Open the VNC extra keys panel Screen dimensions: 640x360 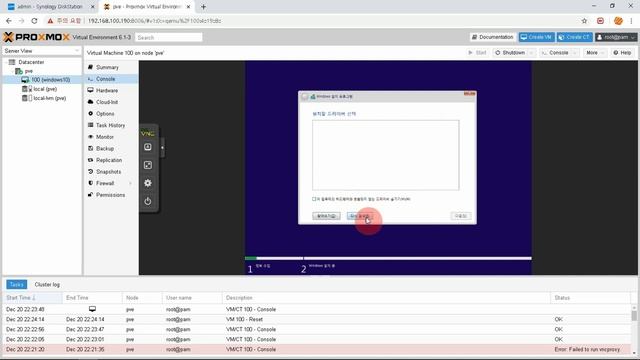pos(148,147)
